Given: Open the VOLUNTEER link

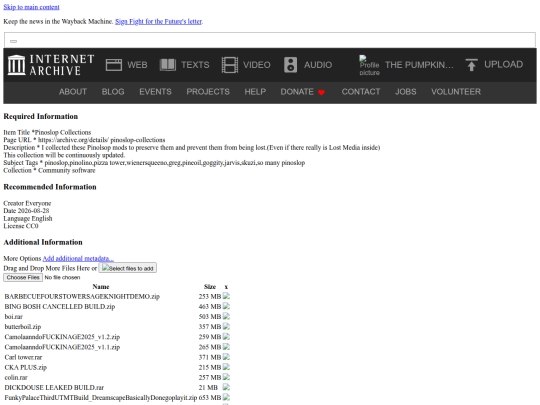Looking at the screenshot, I should pos(456,92).
